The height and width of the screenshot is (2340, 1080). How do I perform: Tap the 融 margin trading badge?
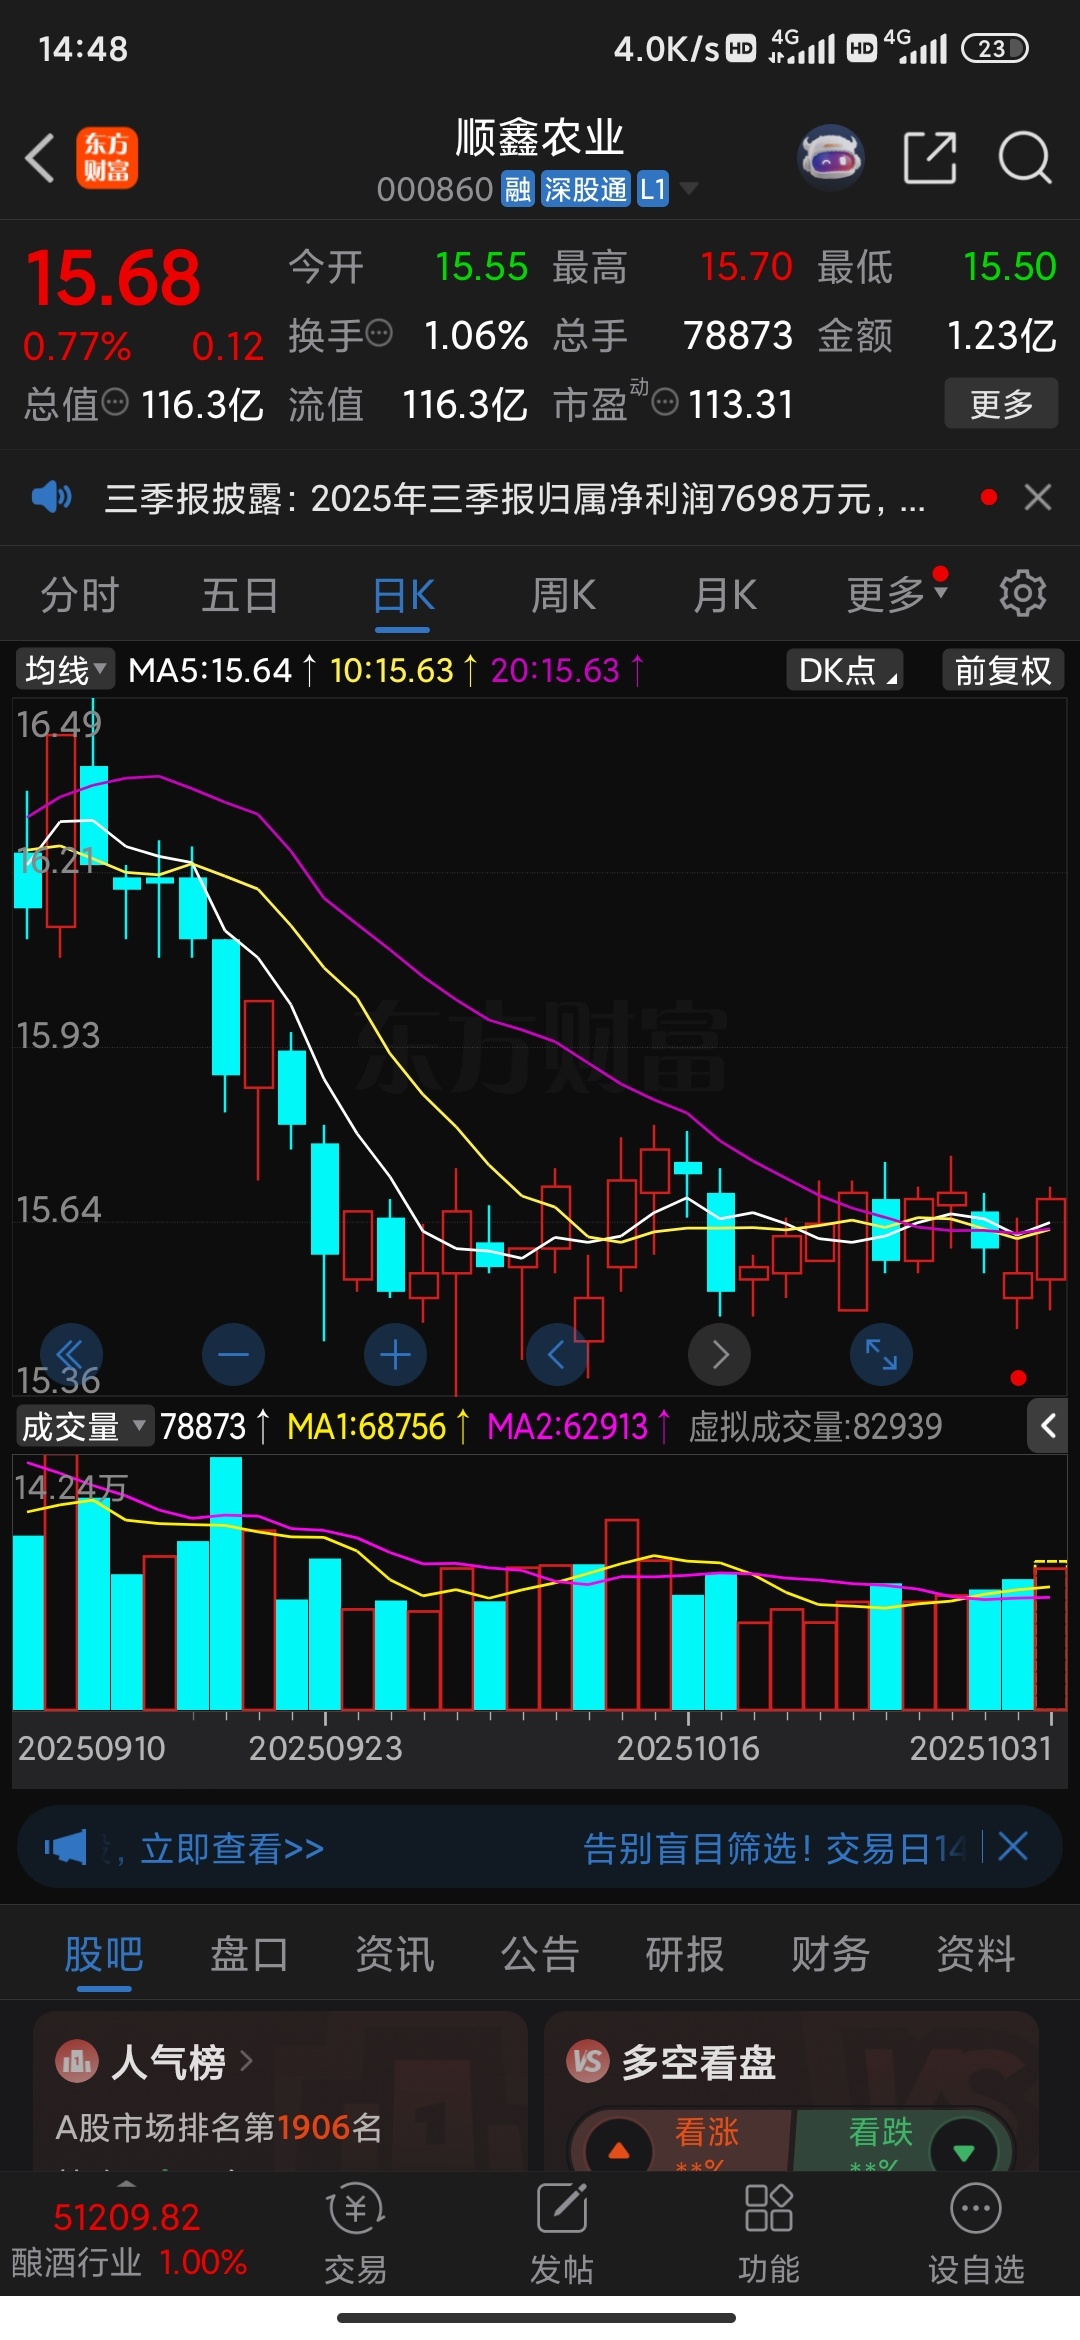(517, 189)
